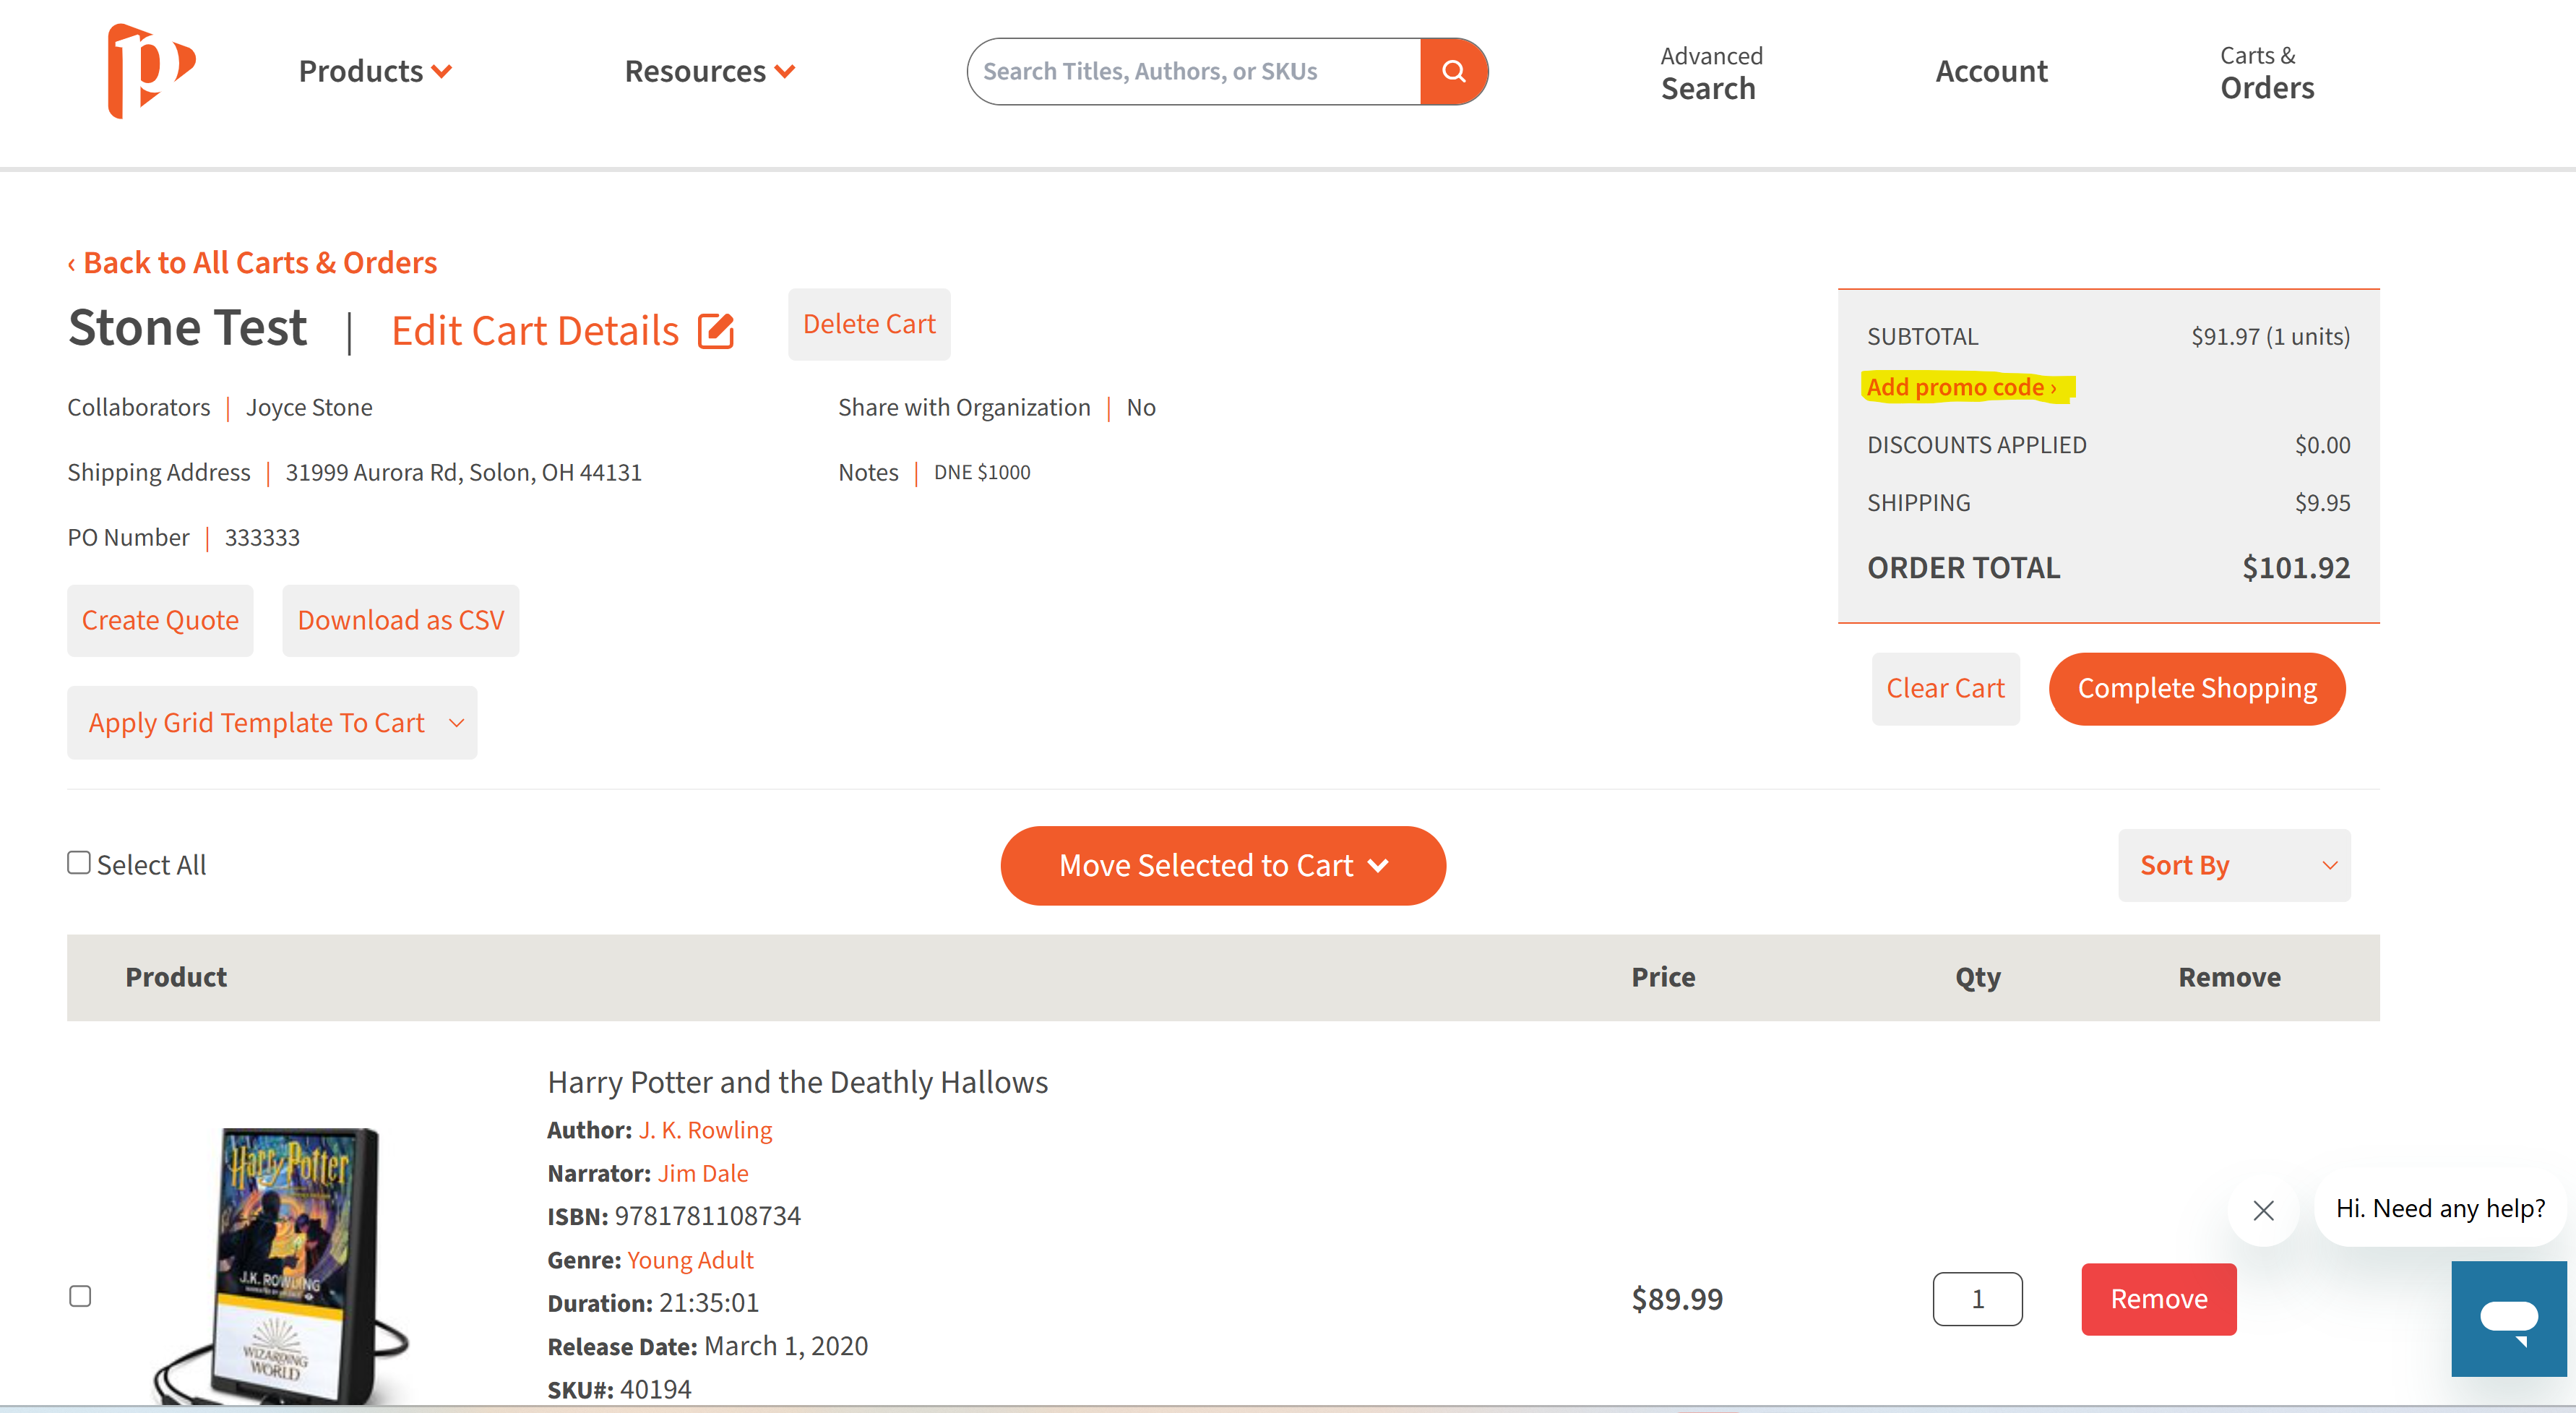Check the Harry Potter item checkbox
The image size is (2576, 1413).
click(80, 1296)
